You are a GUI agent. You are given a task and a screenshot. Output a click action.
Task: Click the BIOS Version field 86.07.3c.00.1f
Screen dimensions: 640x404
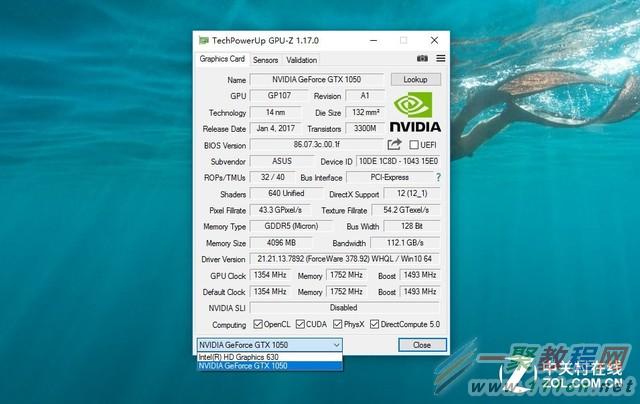click(317, 145)
